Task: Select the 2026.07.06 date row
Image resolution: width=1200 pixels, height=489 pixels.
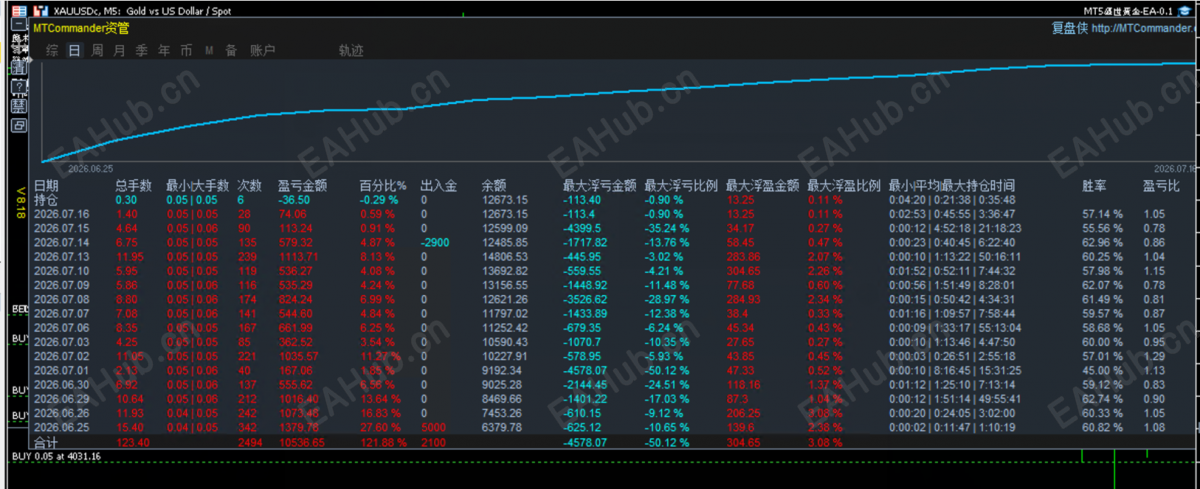Action: pos(61,326)
